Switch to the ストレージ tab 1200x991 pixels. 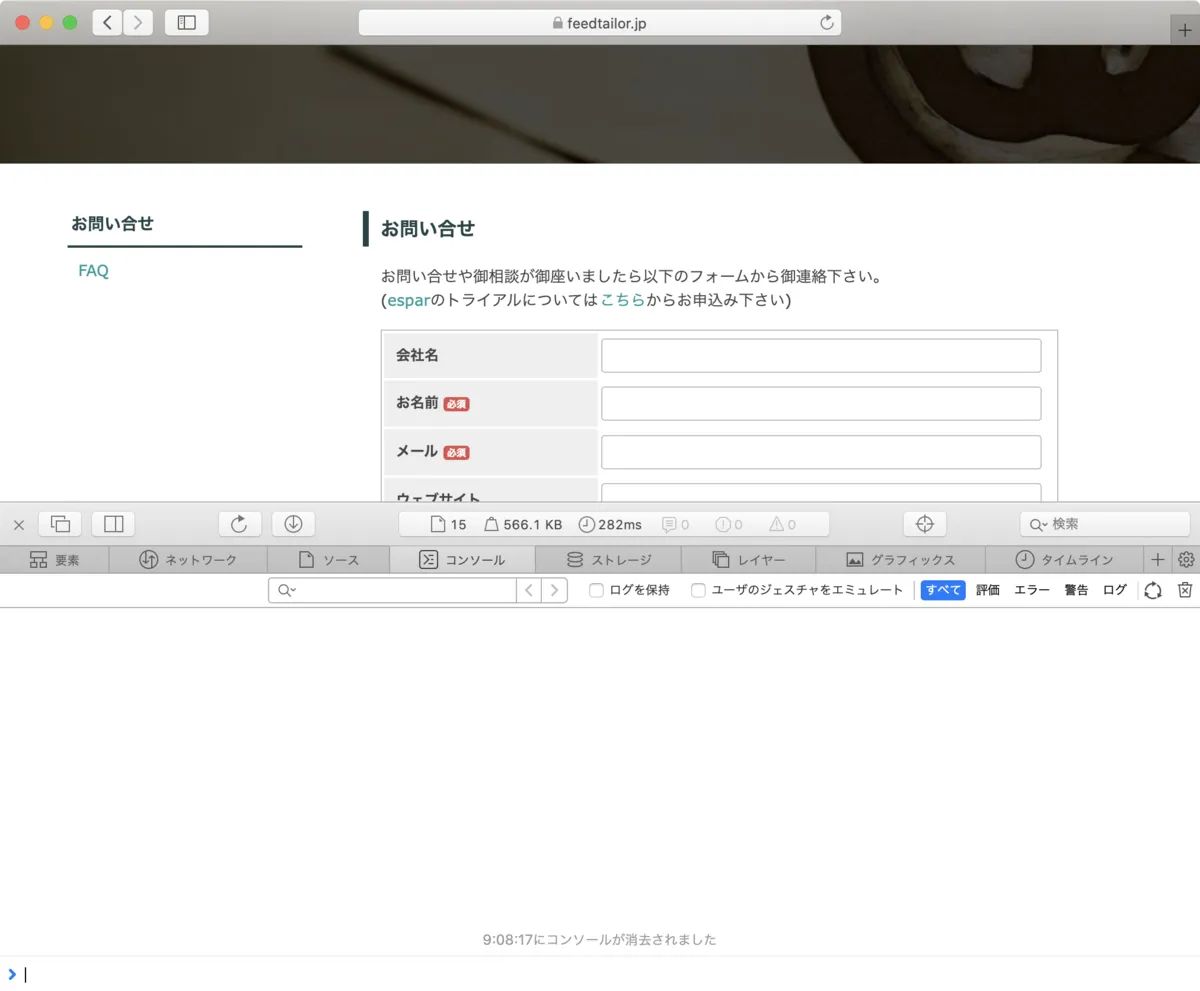608,560
